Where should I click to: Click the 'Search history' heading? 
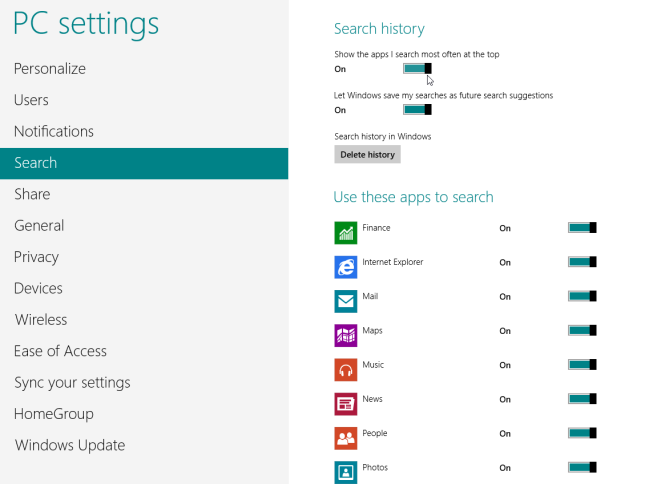(379, 29)
